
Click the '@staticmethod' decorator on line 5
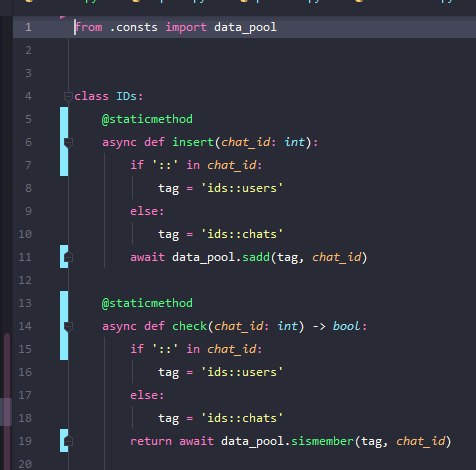point(147,119)
